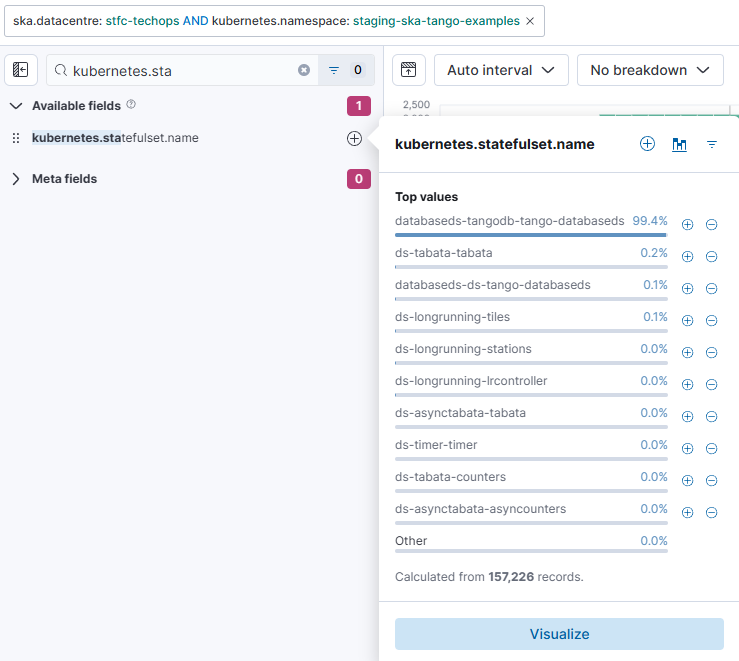Click the '157,226' records count
Viewport: 739px width, 661px height.
511,577
